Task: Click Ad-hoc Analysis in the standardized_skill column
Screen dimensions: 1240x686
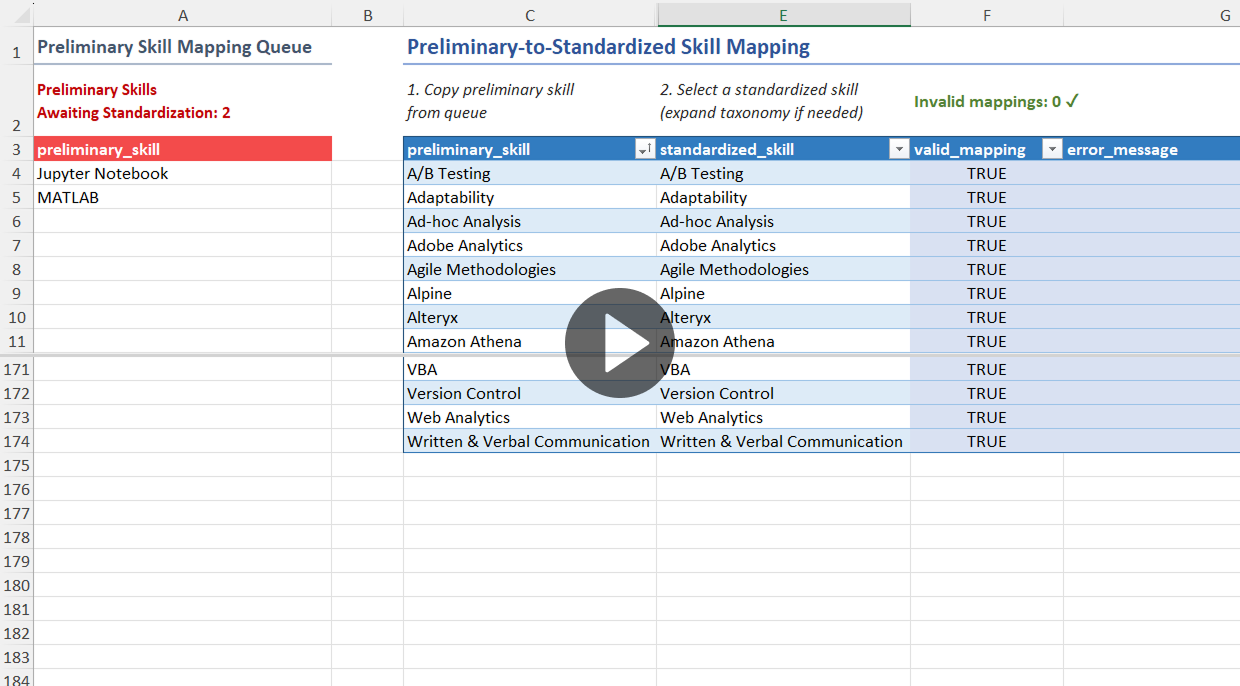Action: point(783,222)
